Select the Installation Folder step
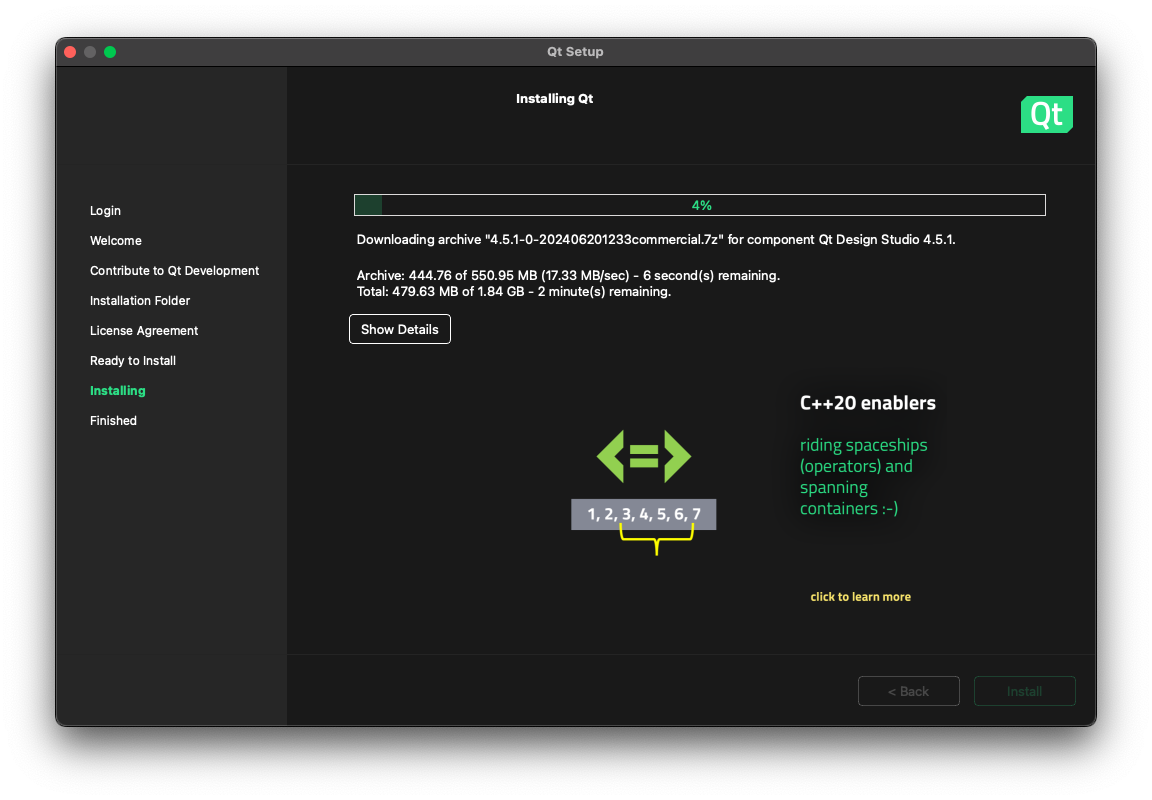This screenshot has width=1152, height=800. coord(140,301)
